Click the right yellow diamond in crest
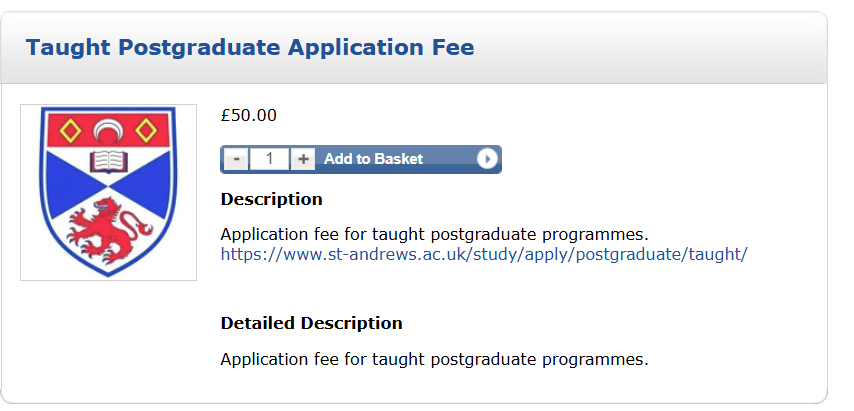 click(146, 129)
